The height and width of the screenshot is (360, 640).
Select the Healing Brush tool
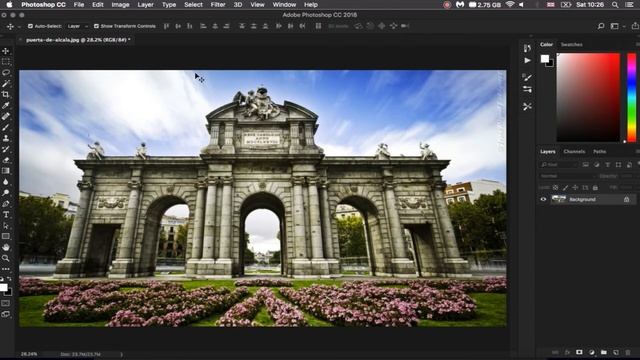pyautogui.click(x=6, y=117)
